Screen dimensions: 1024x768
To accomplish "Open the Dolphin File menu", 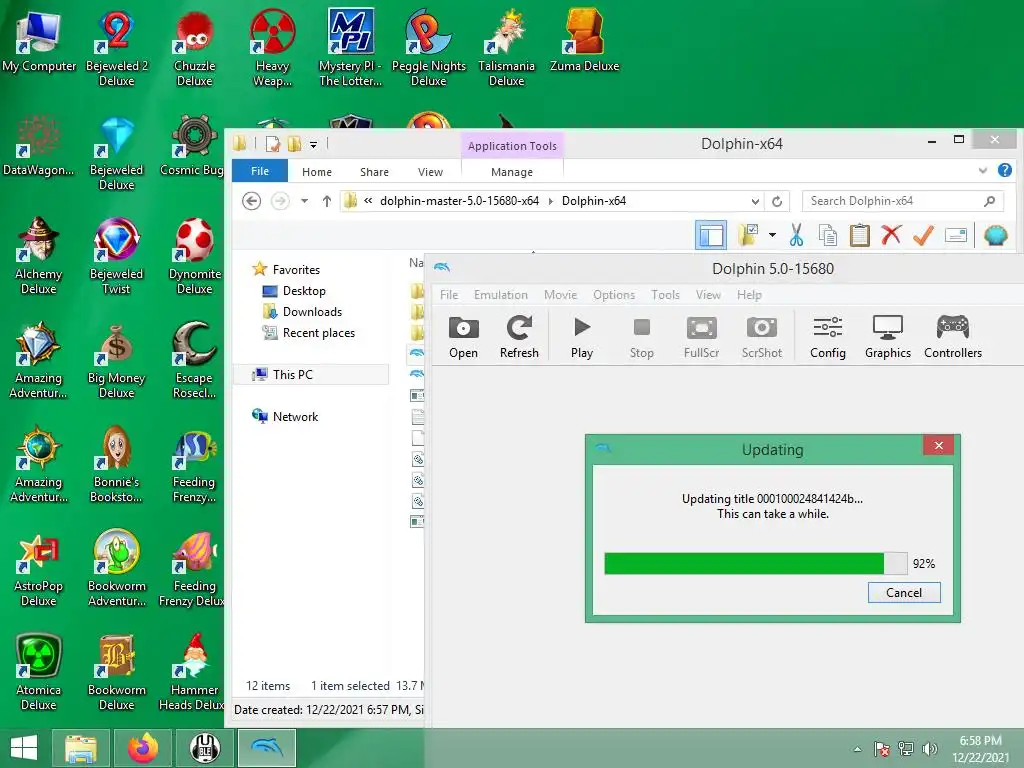I will pos(449,295).
